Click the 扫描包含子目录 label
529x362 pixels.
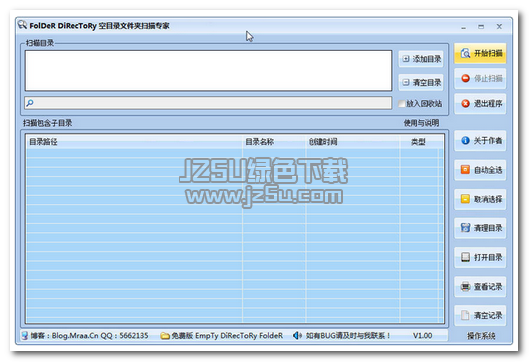[48, 123]
